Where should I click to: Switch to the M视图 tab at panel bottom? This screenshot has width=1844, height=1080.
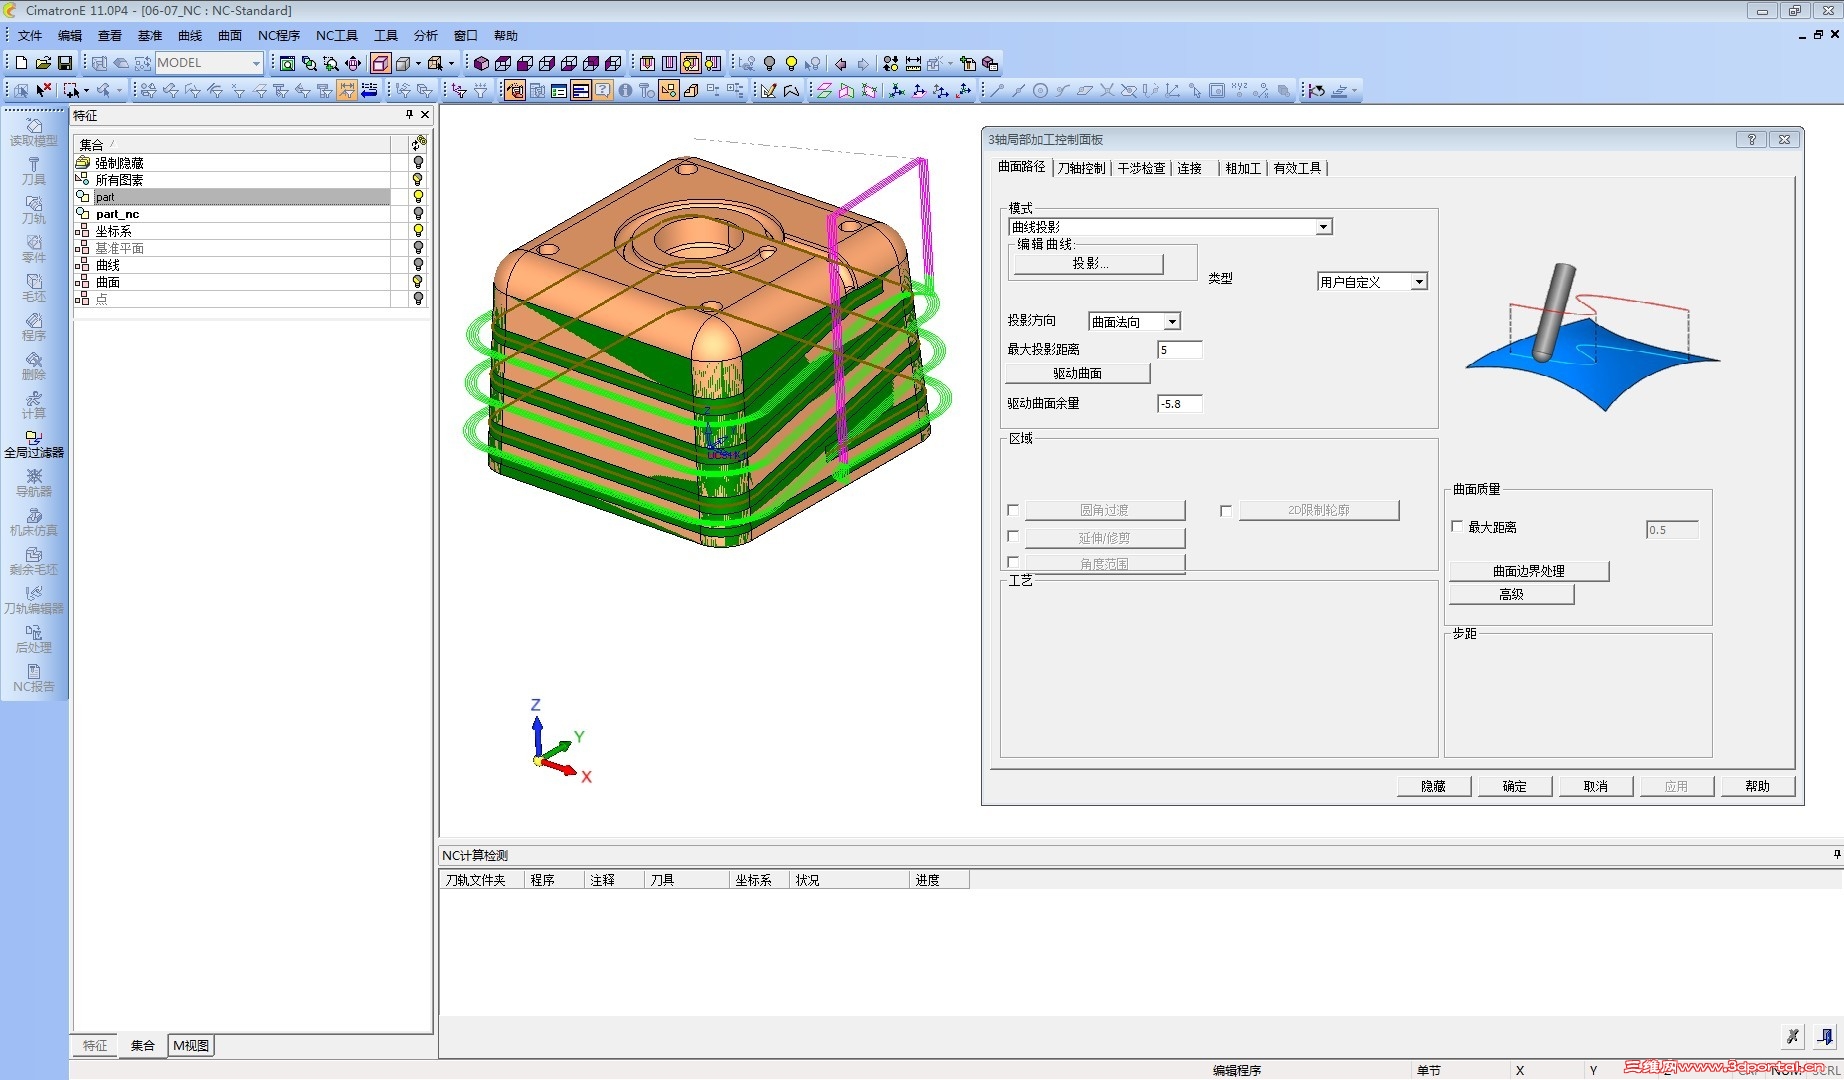click(191, 1046)
